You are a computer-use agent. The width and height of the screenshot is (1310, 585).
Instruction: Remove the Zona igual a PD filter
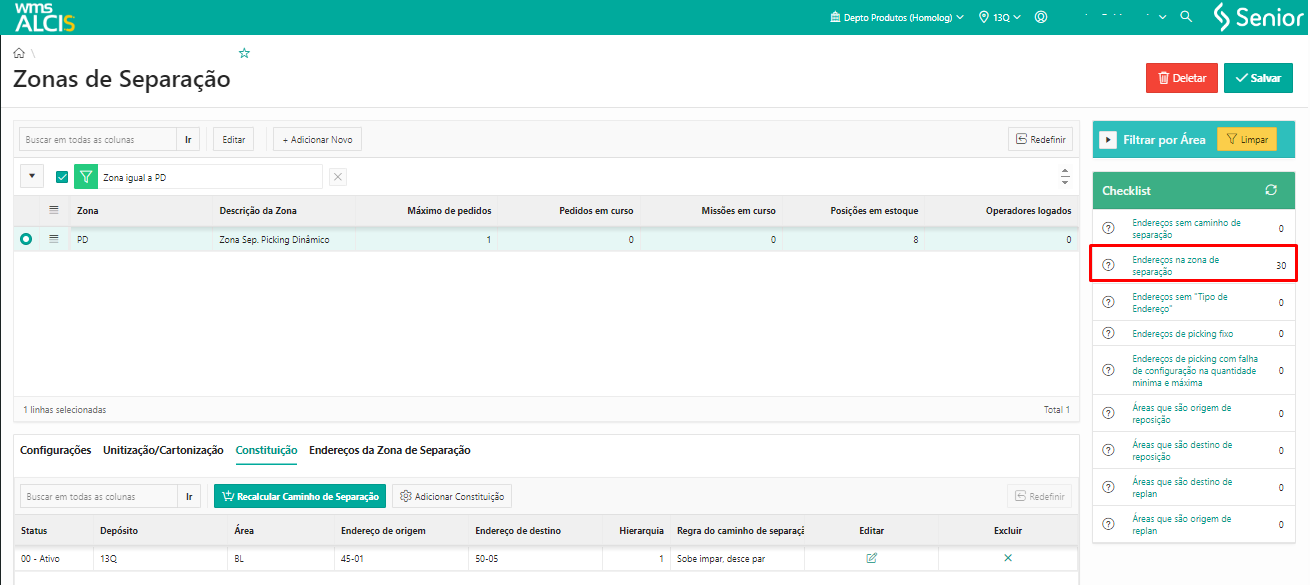338,177
